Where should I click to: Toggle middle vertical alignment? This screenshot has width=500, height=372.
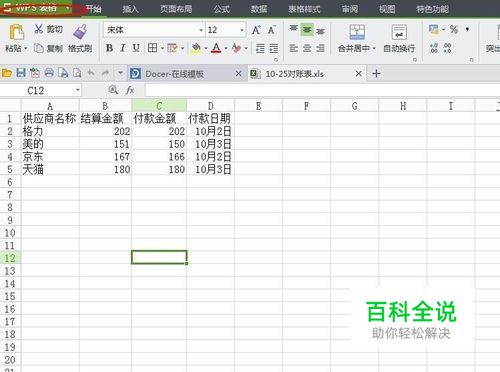[307, 30]
